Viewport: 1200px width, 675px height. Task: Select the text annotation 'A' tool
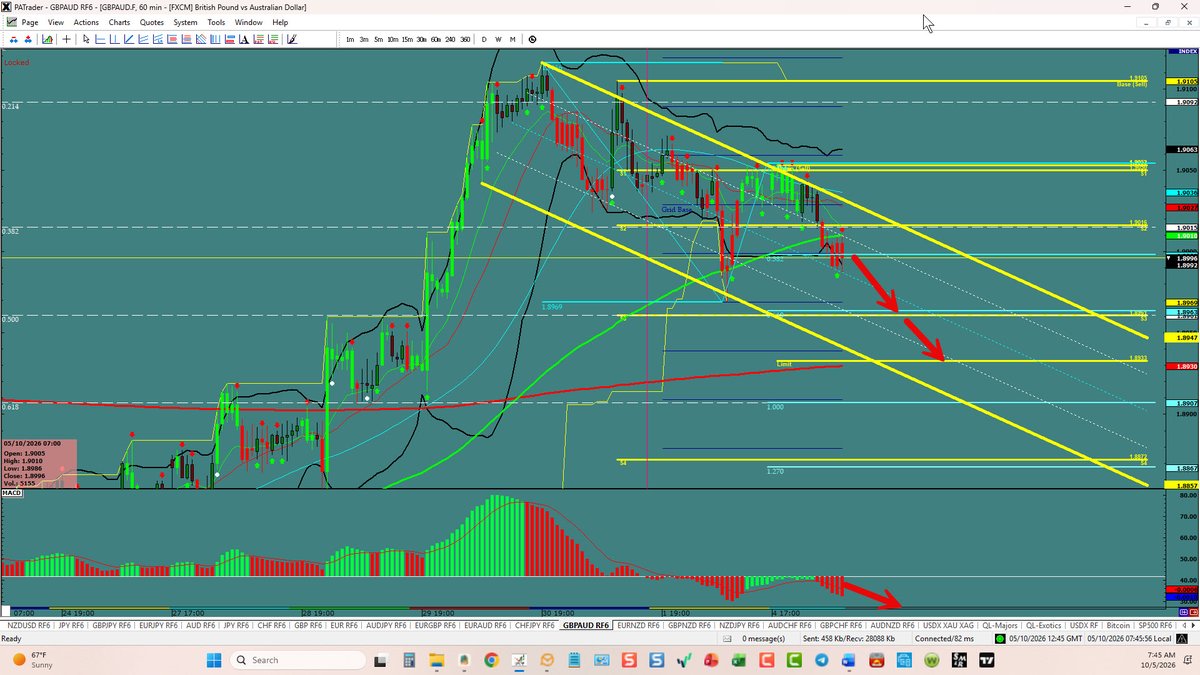244,39
